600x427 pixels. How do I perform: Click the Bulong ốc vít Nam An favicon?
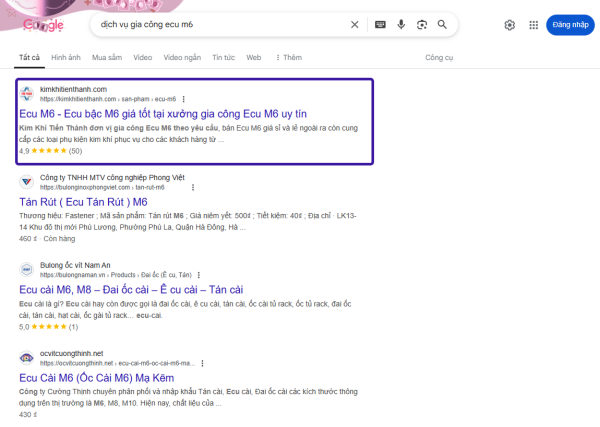point(27,269)
